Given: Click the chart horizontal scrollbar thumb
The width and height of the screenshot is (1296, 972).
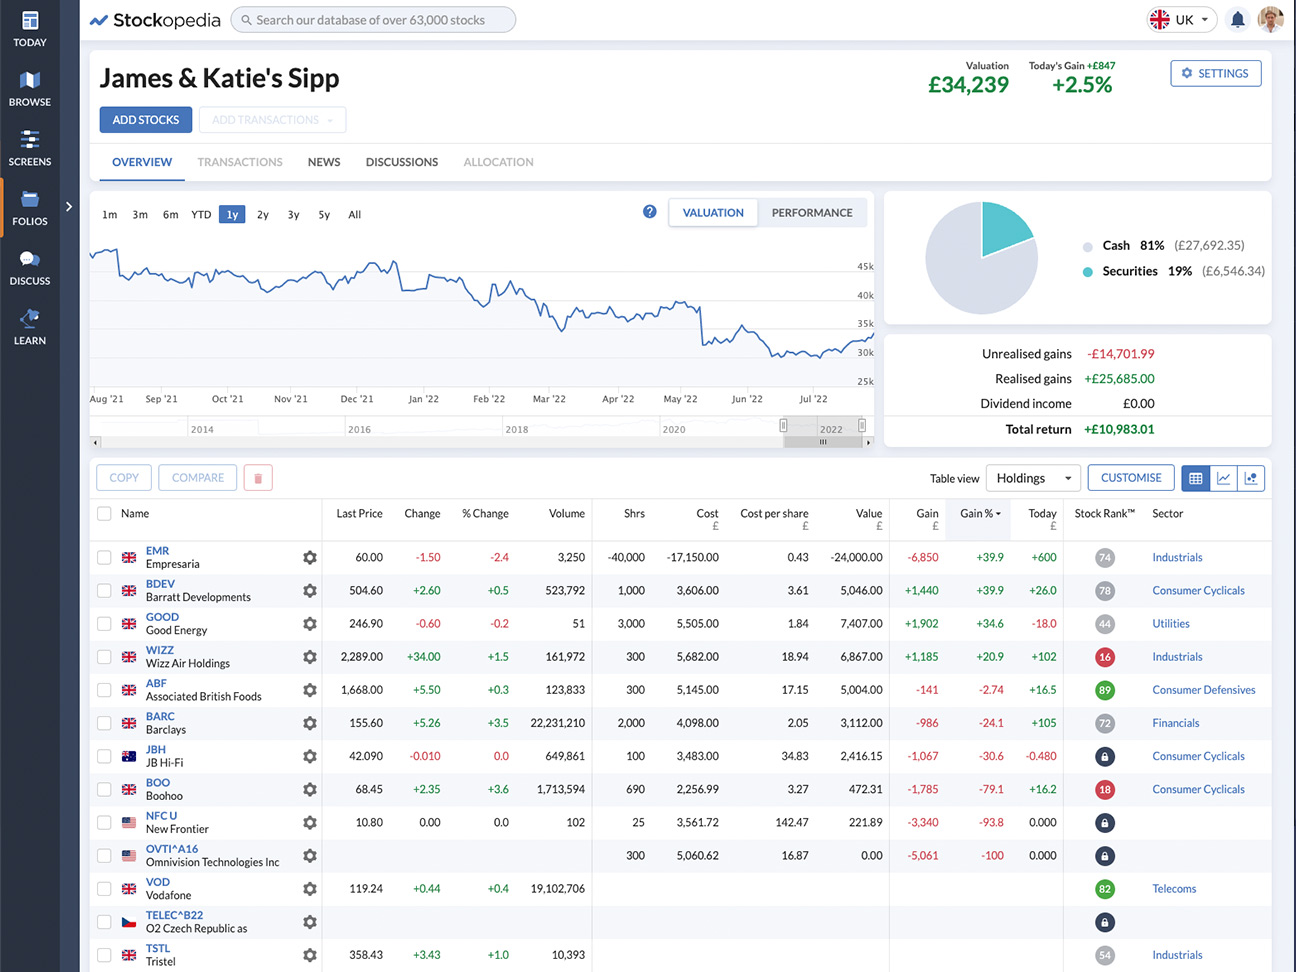Looking at the screenshot, I should point(823,442).
